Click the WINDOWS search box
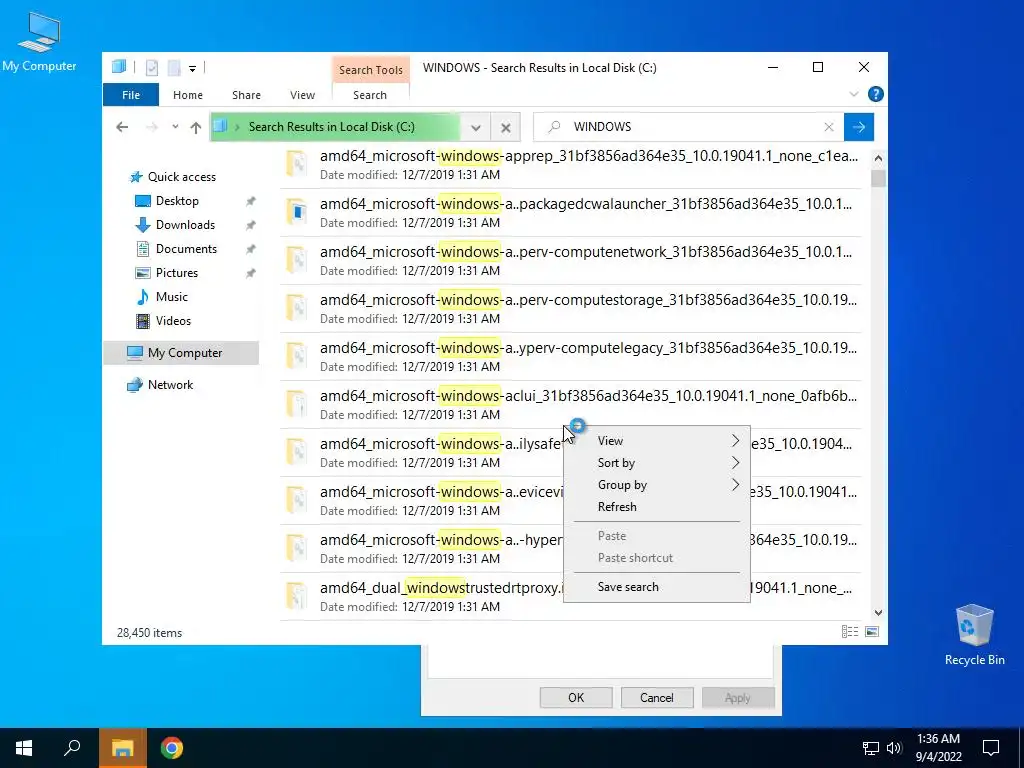 pyautogui.click(x=687, y=127)
